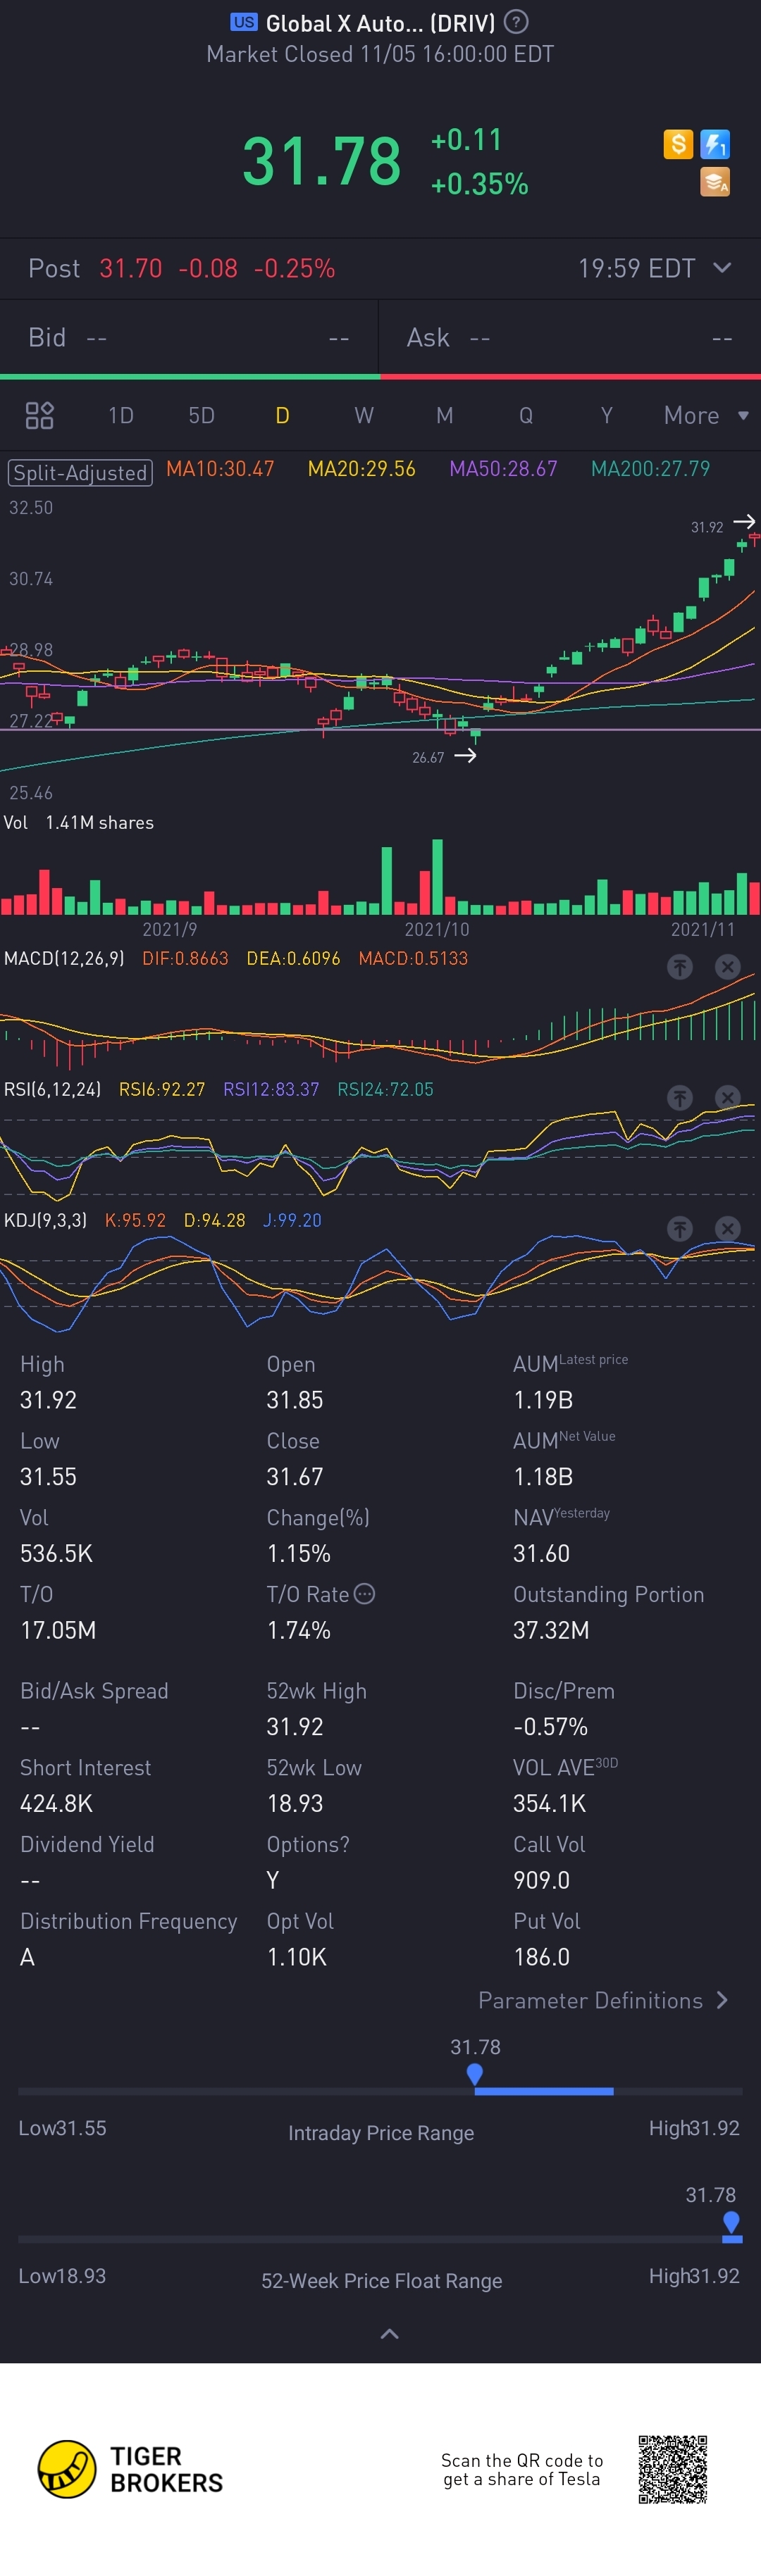This screenshot has width=761, height=2576.
Task: Pin the MACD indicator panel to top
Action: (680, 967)
